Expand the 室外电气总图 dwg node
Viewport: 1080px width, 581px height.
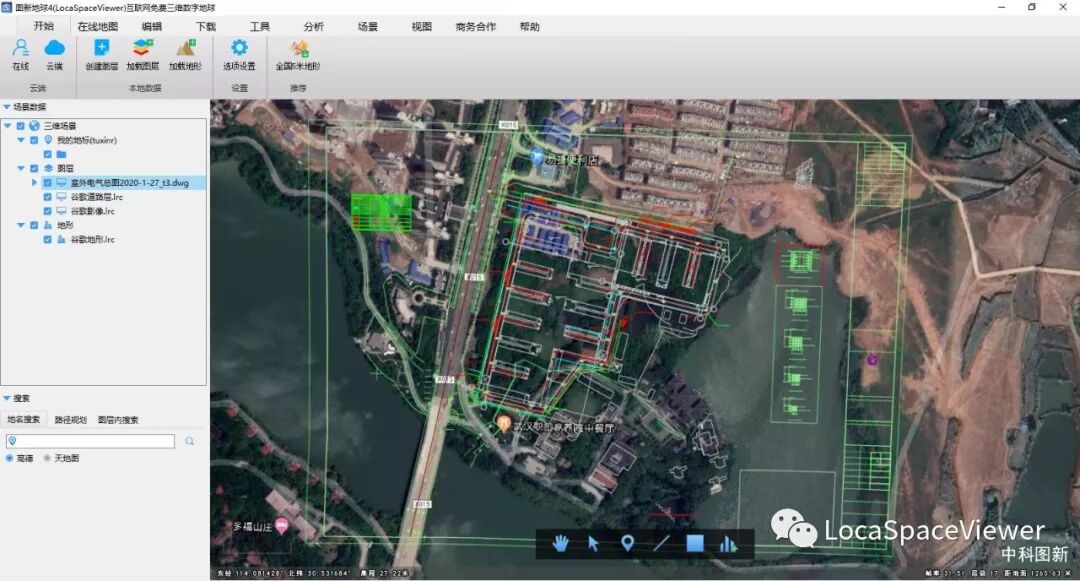[x=34, y=182]
